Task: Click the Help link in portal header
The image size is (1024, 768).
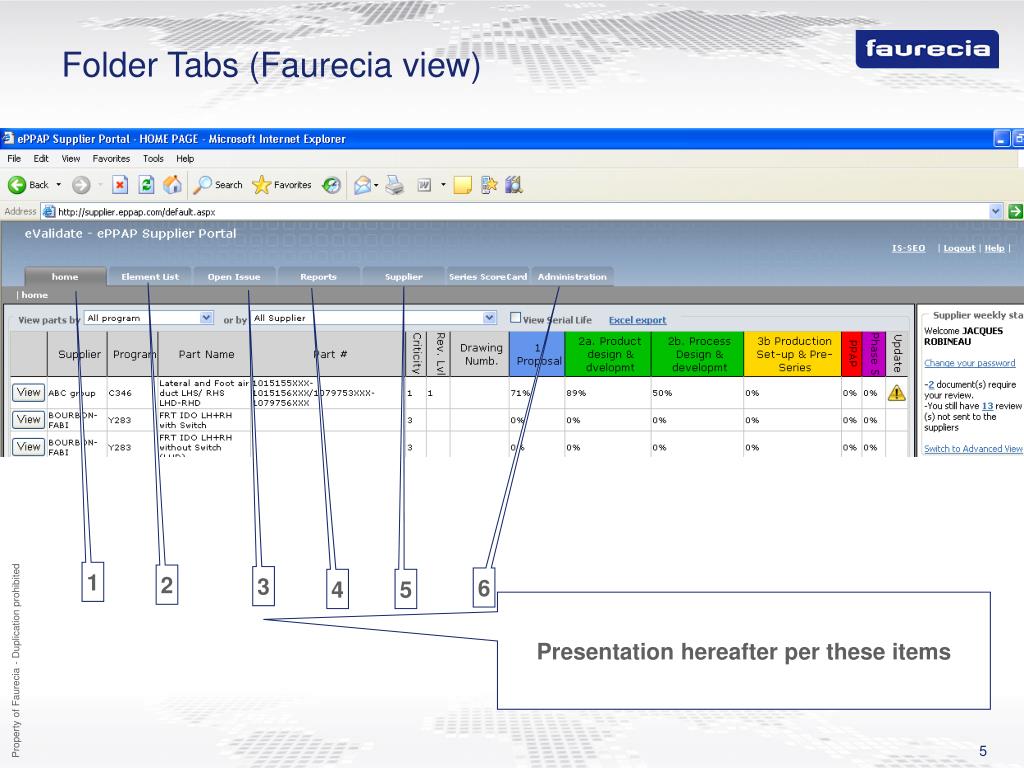Action: pyautogui.click(x=995, y=248)
